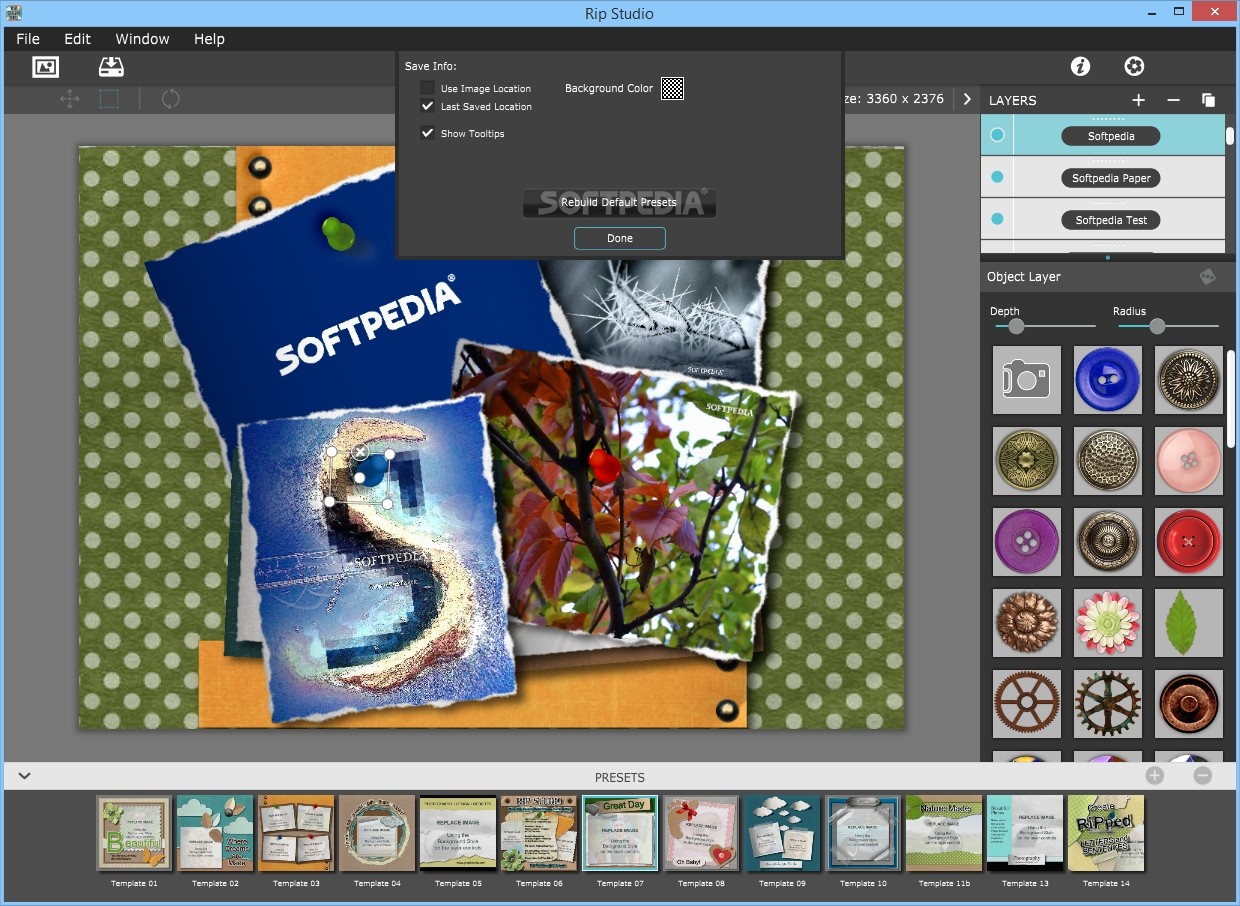The width and height of the screenshot is (1240, 906).
Task: Apply Template 07 preset
Action: [x=620, y=834]
